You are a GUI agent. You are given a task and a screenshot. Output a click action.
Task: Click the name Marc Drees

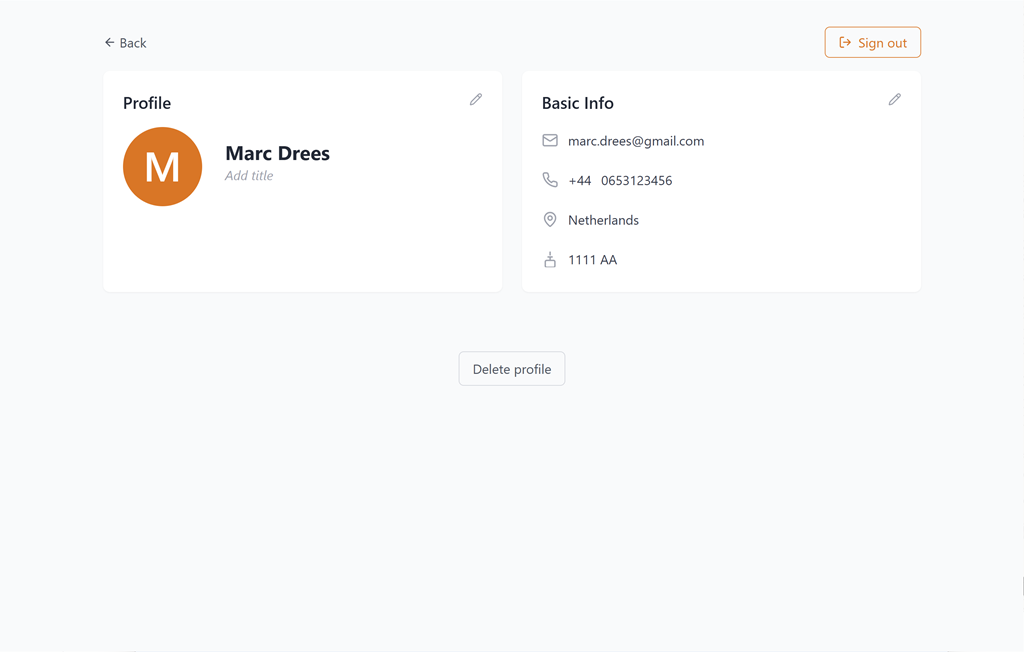click(x=277, y=153)
